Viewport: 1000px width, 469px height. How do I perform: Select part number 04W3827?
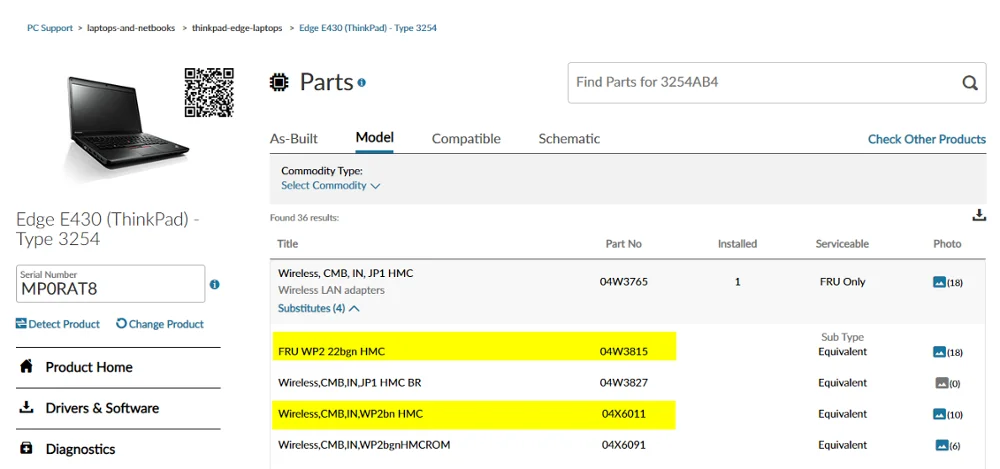pos(624,383)
